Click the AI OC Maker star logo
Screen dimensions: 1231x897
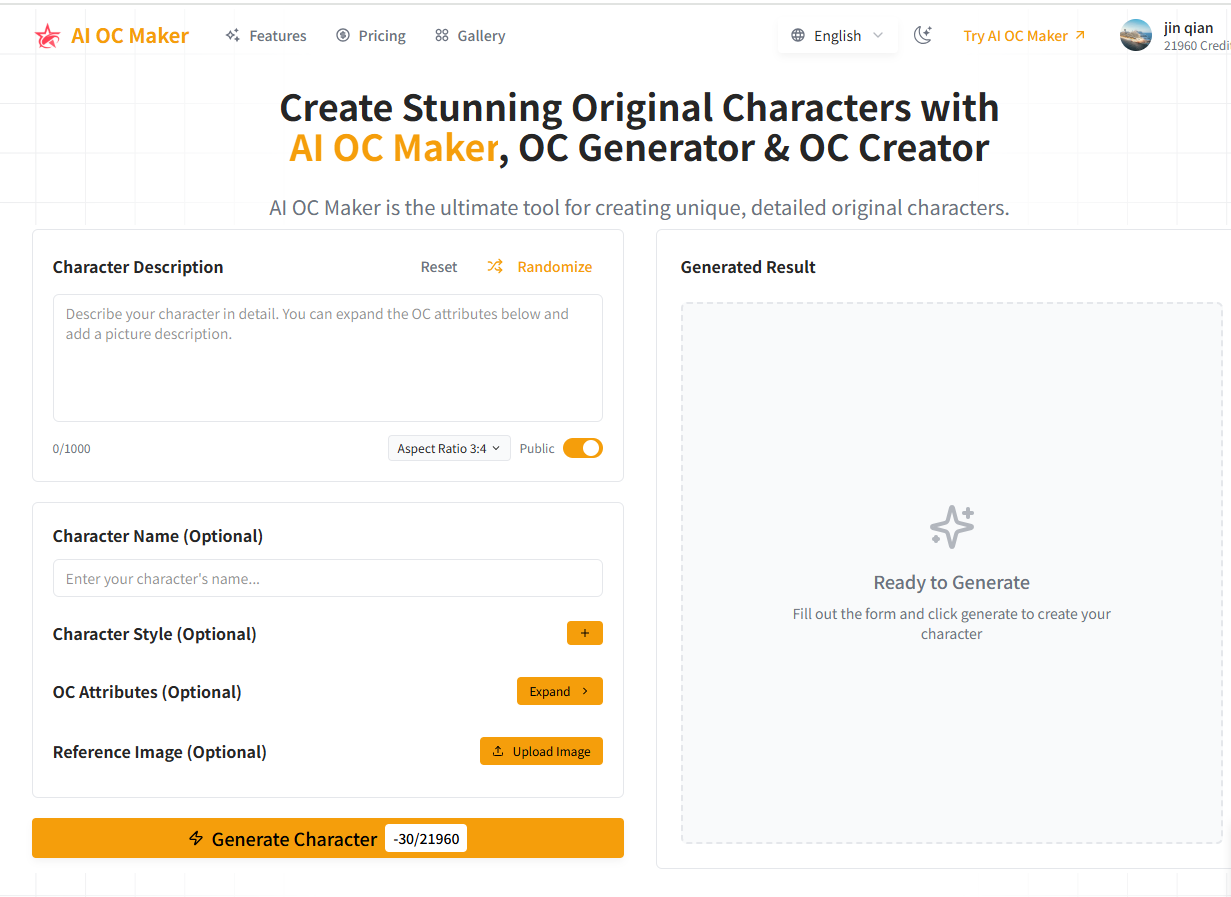(x=48, y=35)
